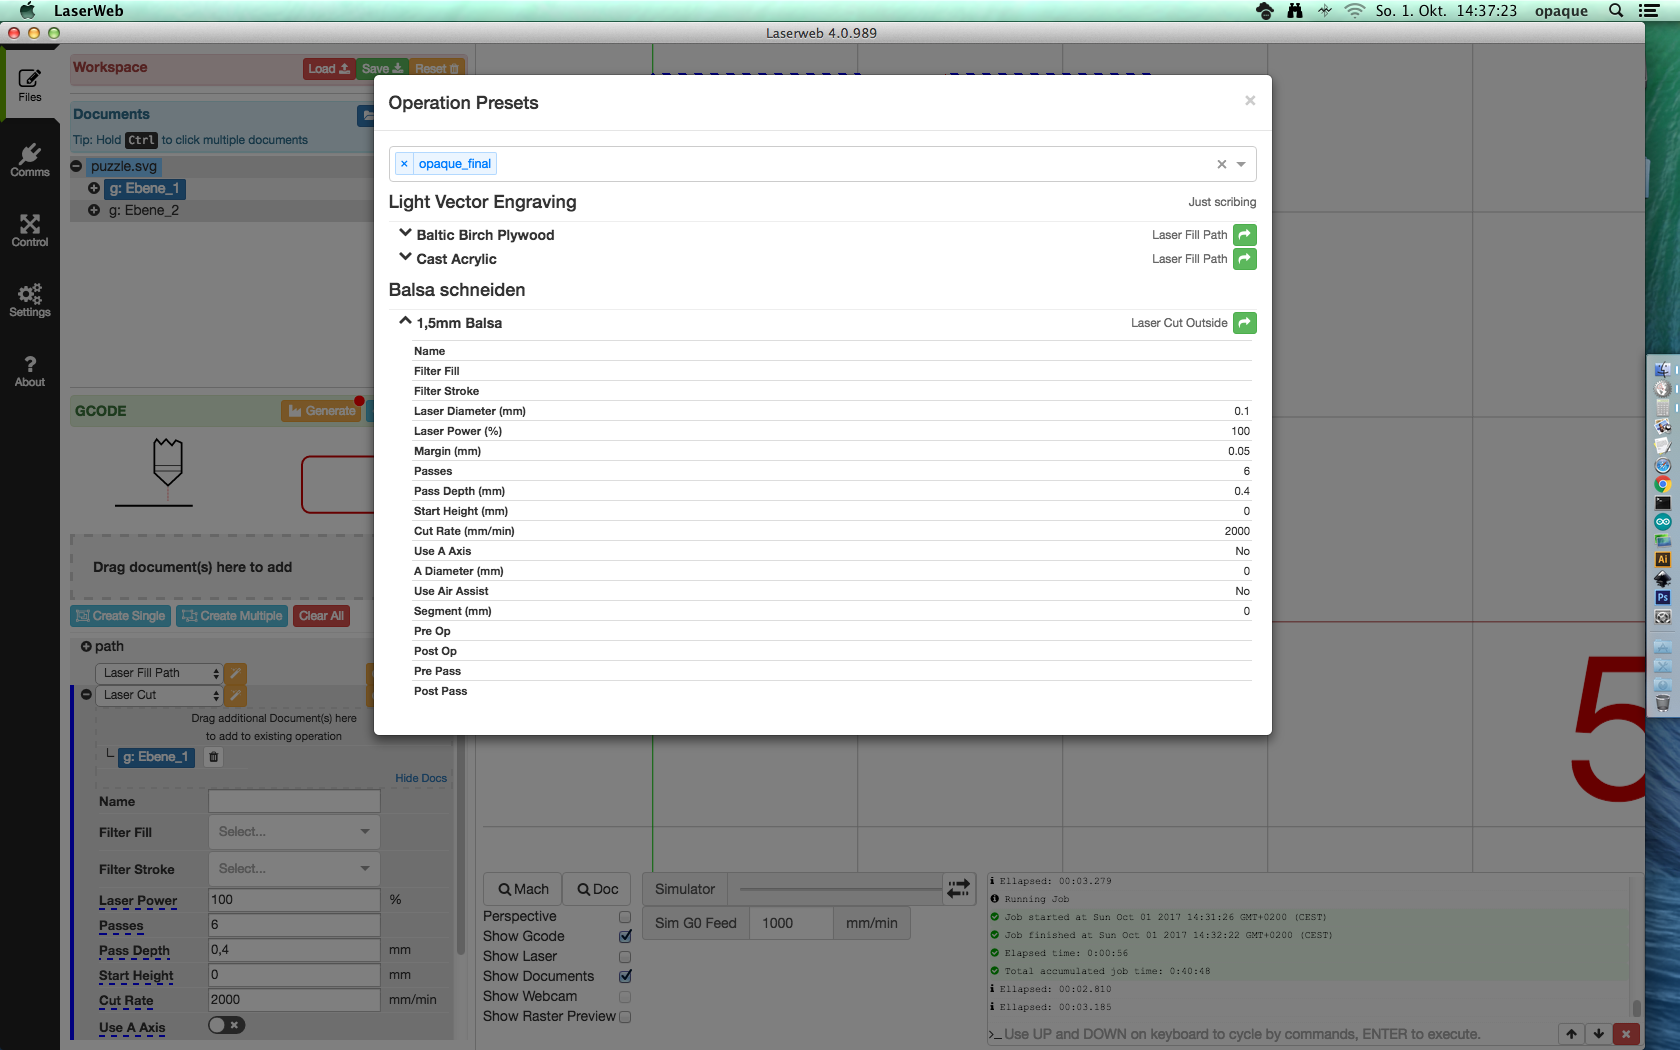Apply Cast Acrylic preset green arrow
The width and height of the screenshot is (1680, 1050).
(1245, 259)
